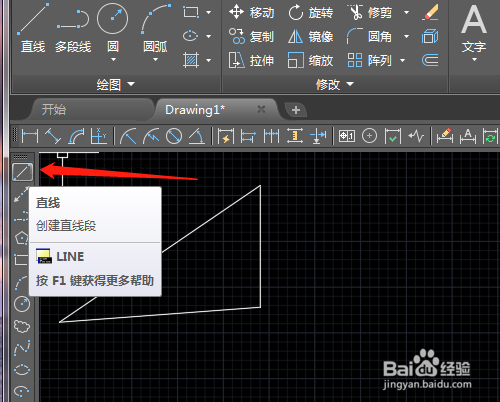The width and height of the screenshot is (500, 402).
Task: Click the offset icon in 修改 panel
Action: click(430, 60)
